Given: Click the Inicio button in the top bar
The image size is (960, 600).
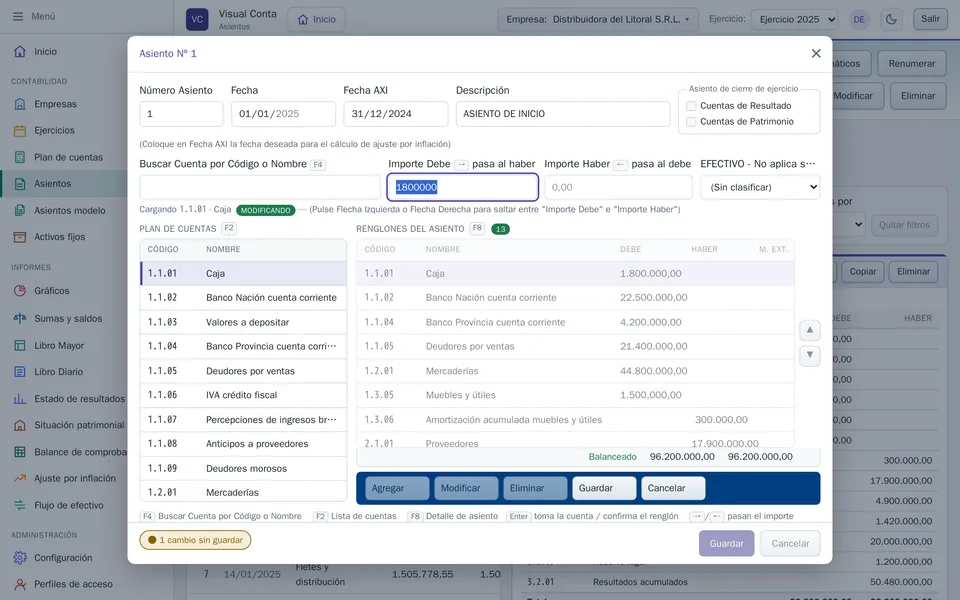Looking at the screenshot, I should (x=317, y=20).
